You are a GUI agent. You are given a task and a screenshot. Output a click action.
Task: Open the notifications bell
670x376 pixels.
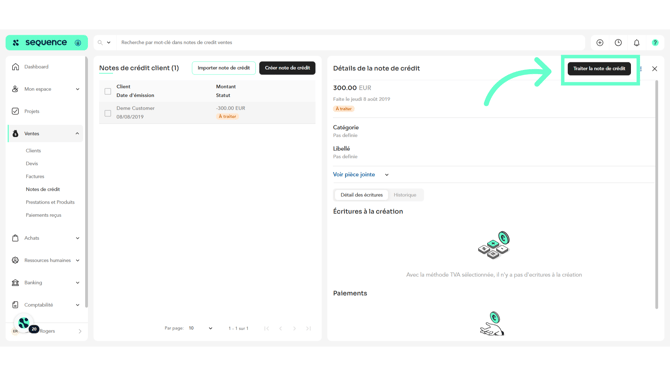(637, 43)
